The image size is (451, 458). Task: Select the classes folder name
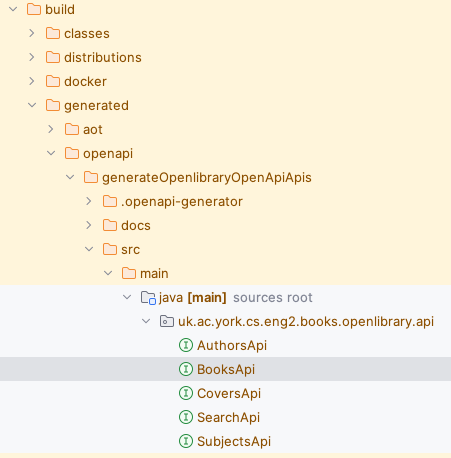[87, 33]
